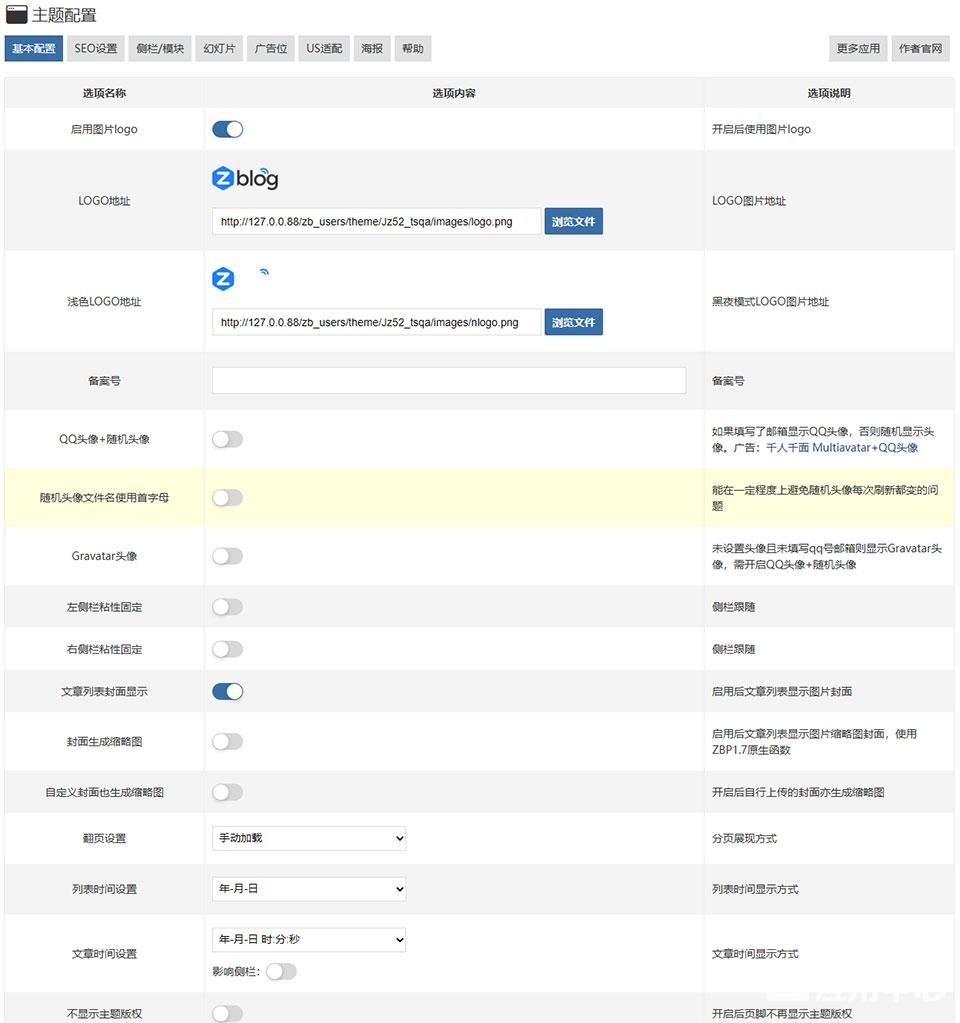
Task: Click 浏览文件 button for LOGO地址
Action: click(x=573, y=222)
